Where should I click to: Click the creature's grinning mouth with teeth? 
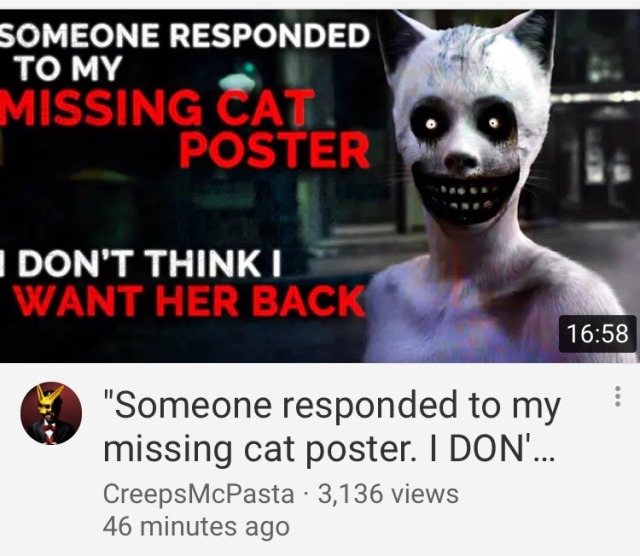coord(464,196)
